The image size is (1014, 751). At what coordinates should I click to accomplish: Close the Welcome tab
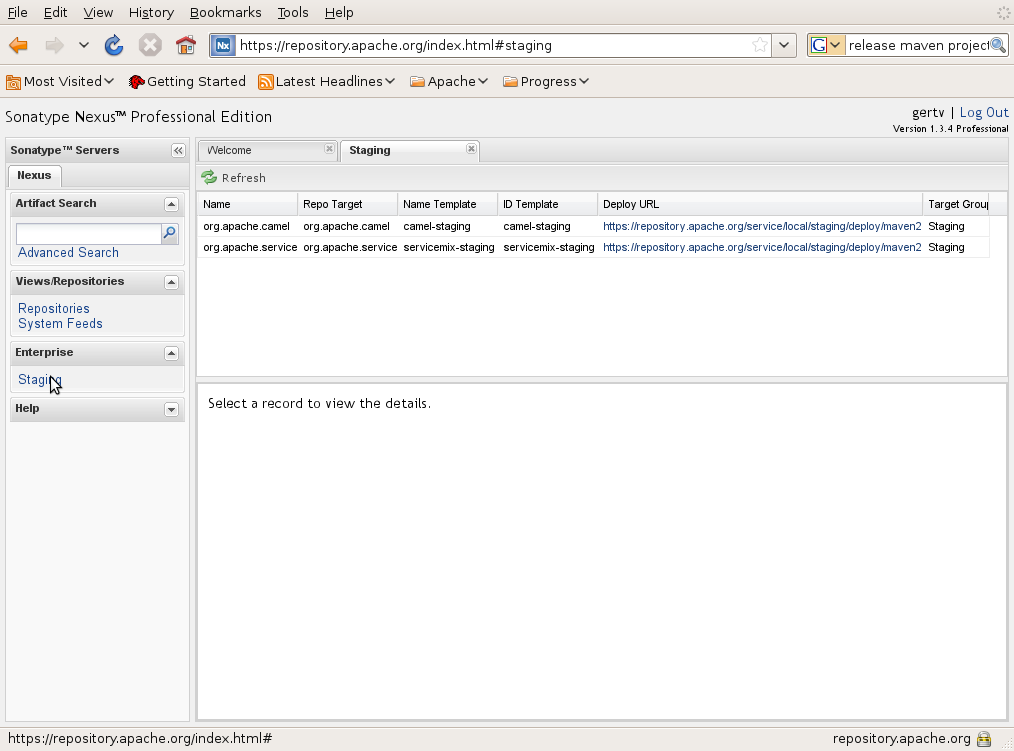click(329, 149)
